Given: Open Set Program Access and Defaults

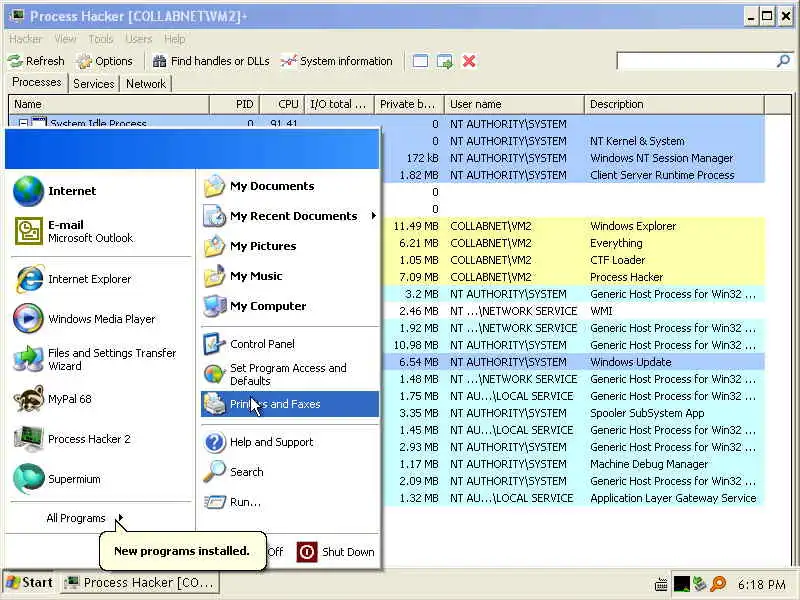Looking at the screenshot, I should (276, 374).
